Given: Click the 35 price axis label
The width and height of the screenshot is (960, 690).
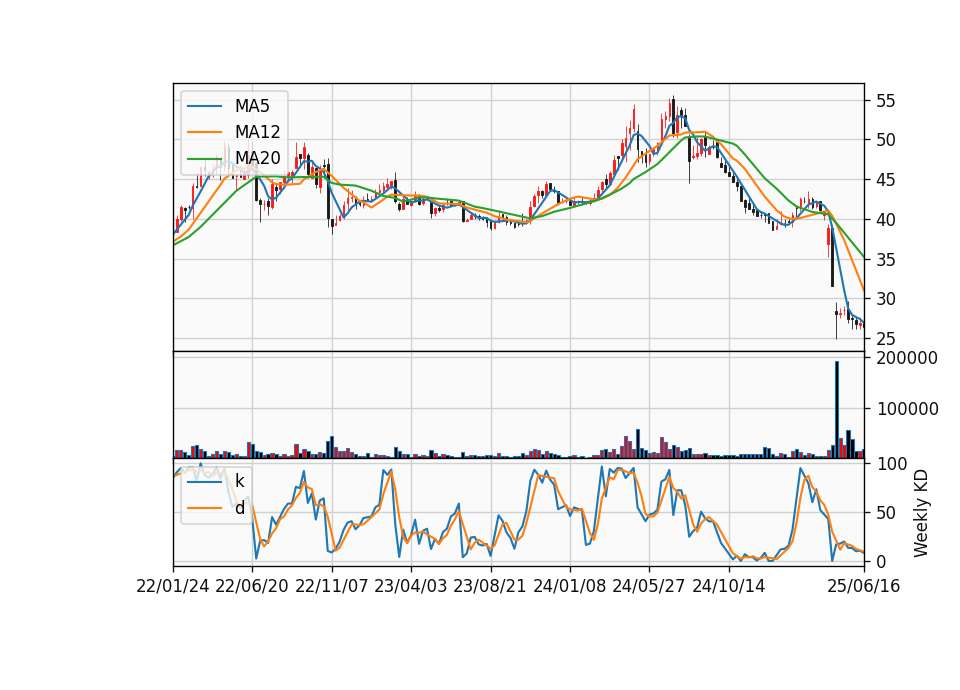Looking at the screenshot, I should (885, 260).
